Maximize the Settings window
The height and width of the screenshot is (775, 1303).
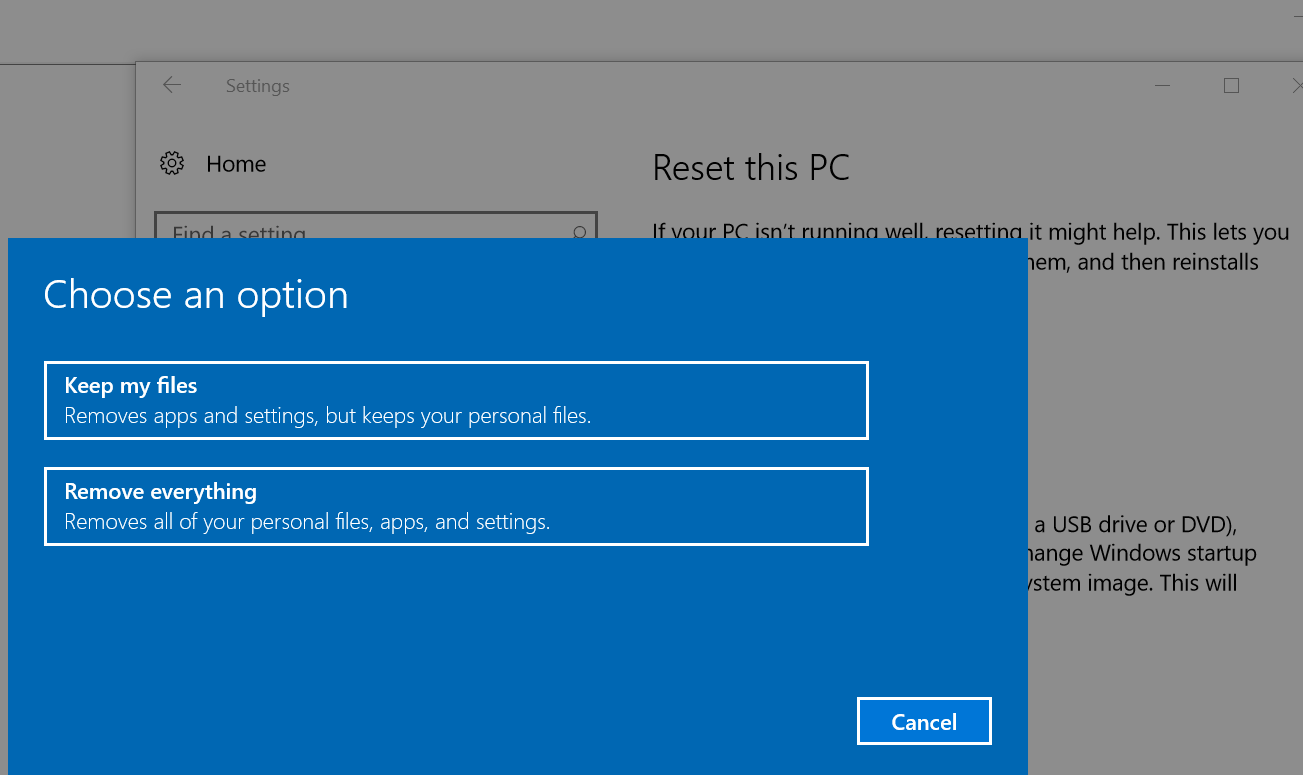(x=1231, y=86)
